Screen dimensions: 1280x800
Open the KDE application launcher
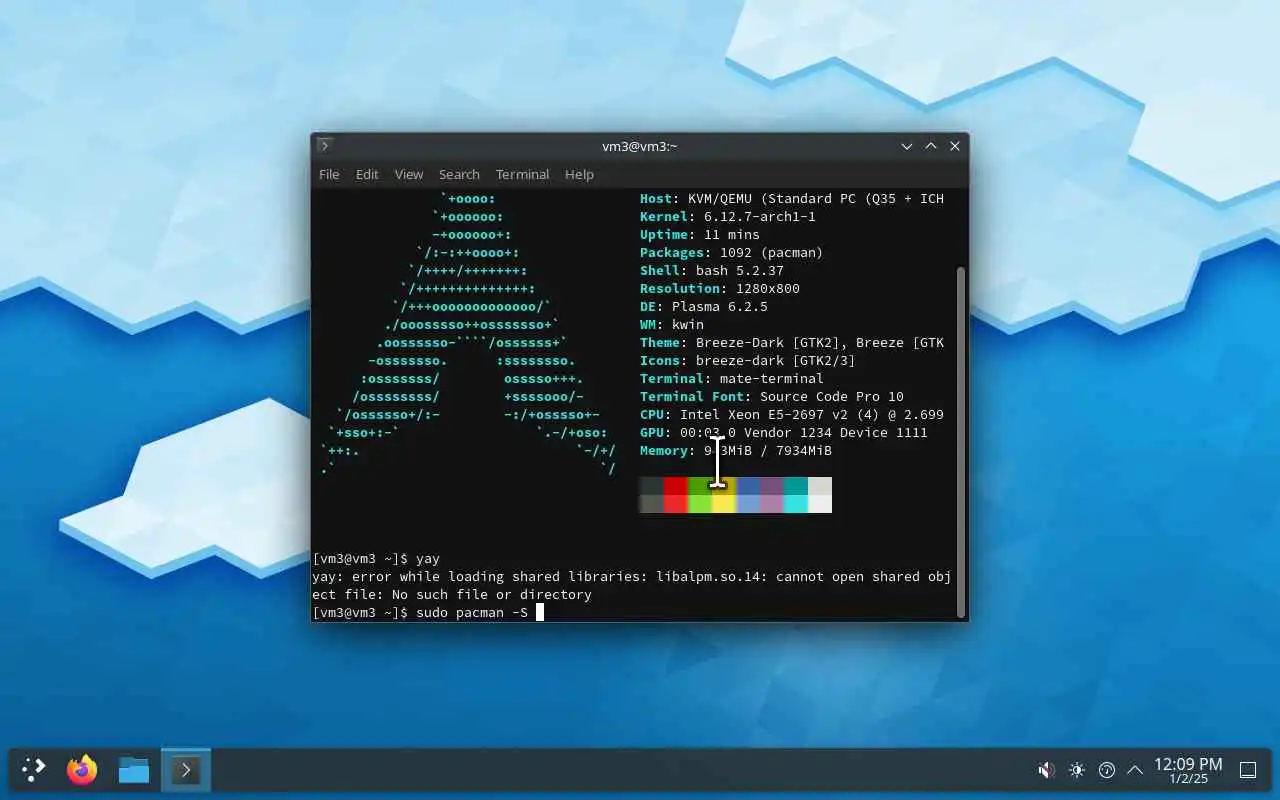pos(34,769)
